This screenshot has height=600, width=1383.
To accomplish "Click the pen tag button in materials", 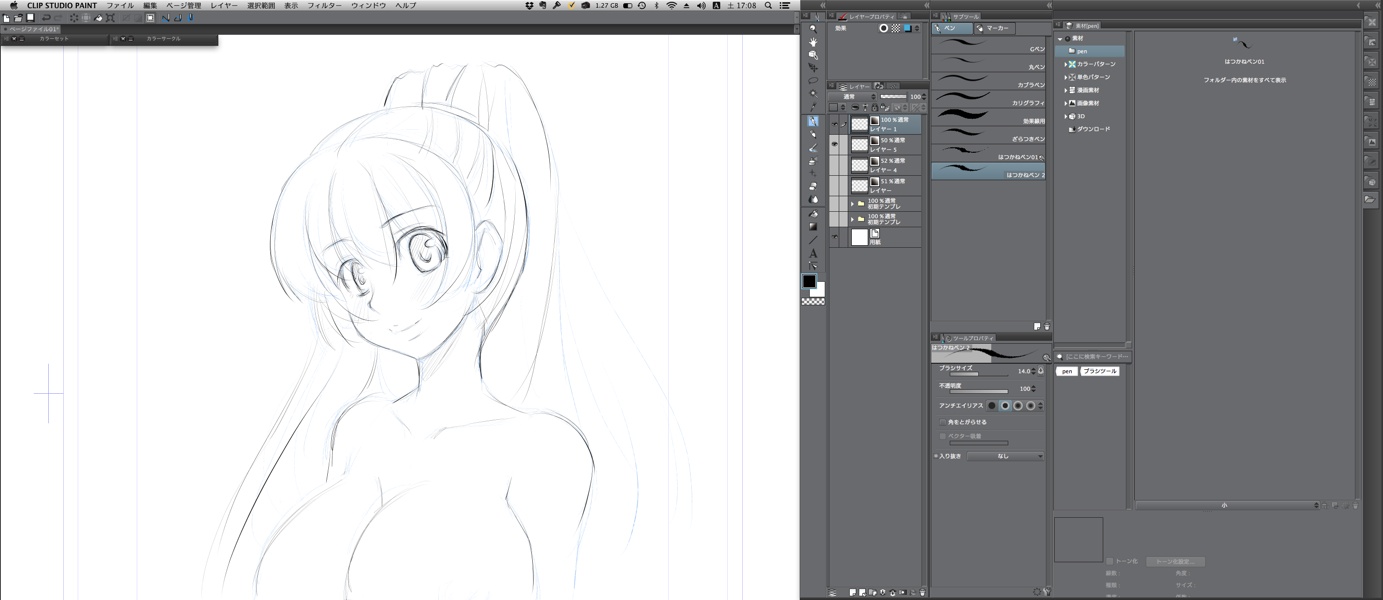I will pyautogui.click(x=1067, y=371).
